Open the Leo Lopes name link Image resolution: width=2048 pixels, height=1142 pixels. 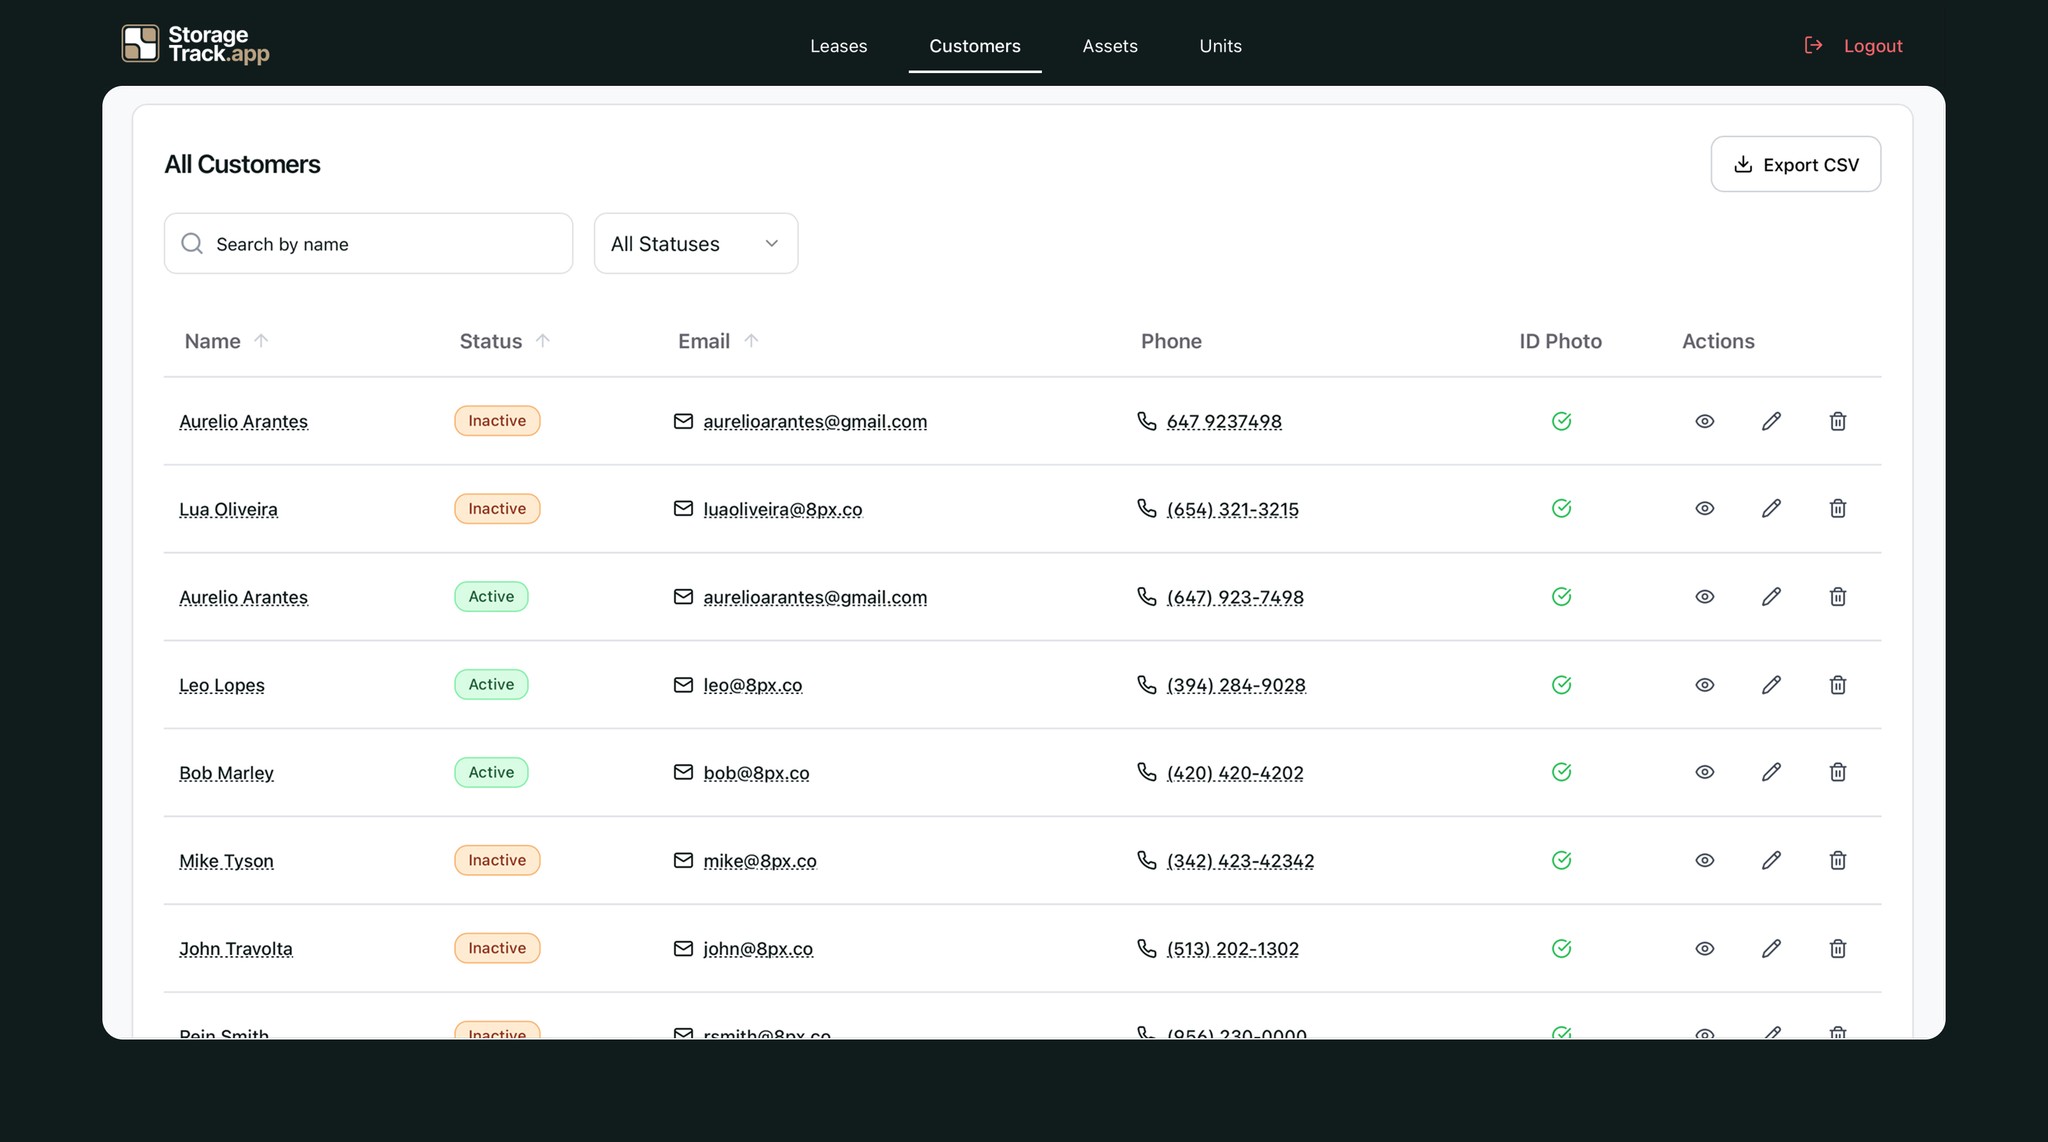222,685
